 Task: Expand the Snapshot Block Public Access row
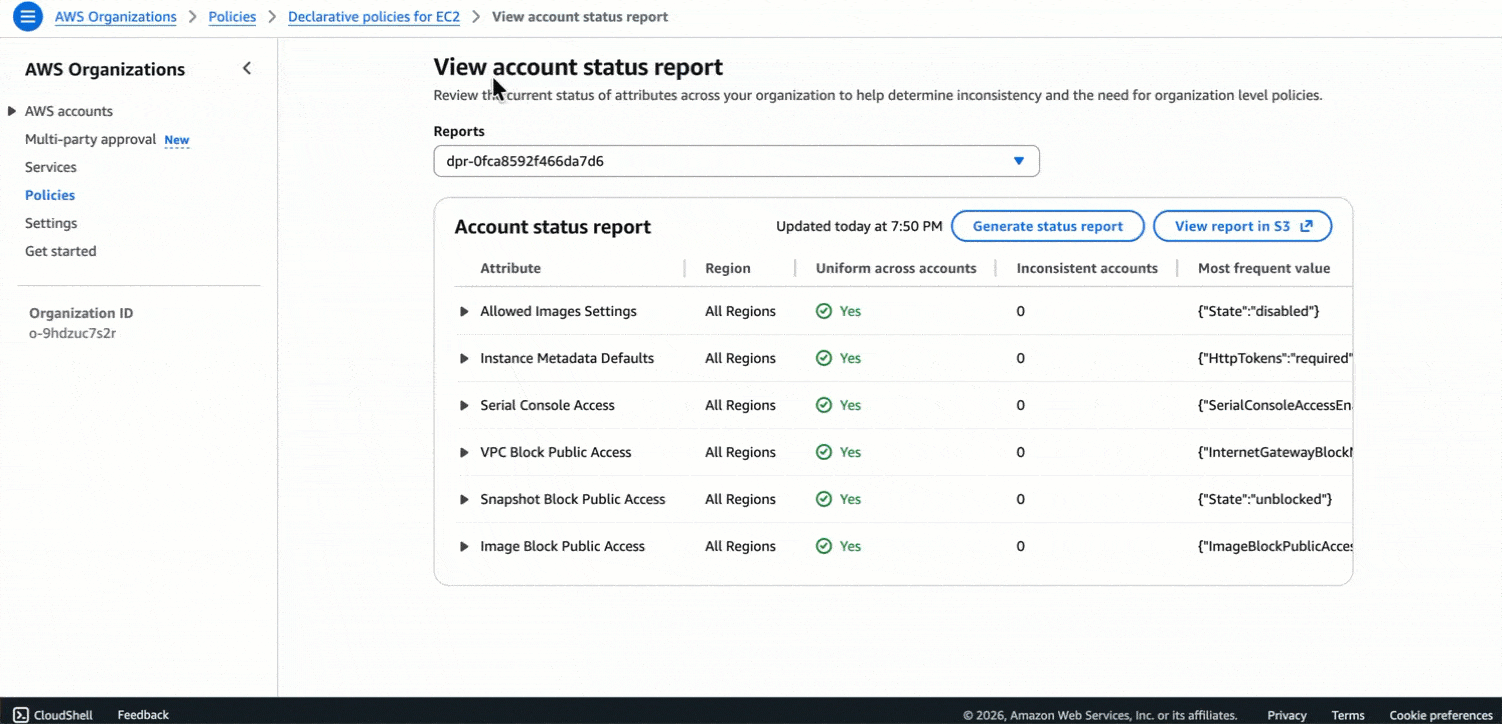coord(464,499)
